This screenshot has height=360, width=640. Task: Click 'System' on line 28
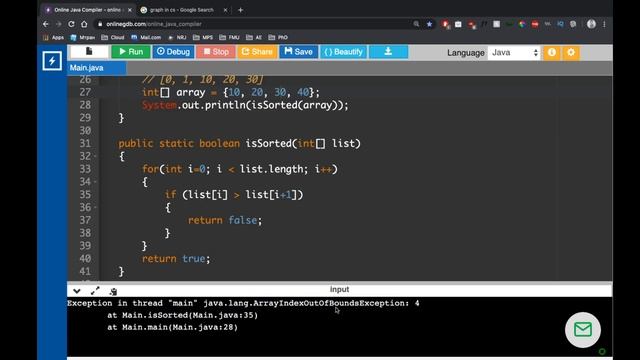tap(159, 105)
